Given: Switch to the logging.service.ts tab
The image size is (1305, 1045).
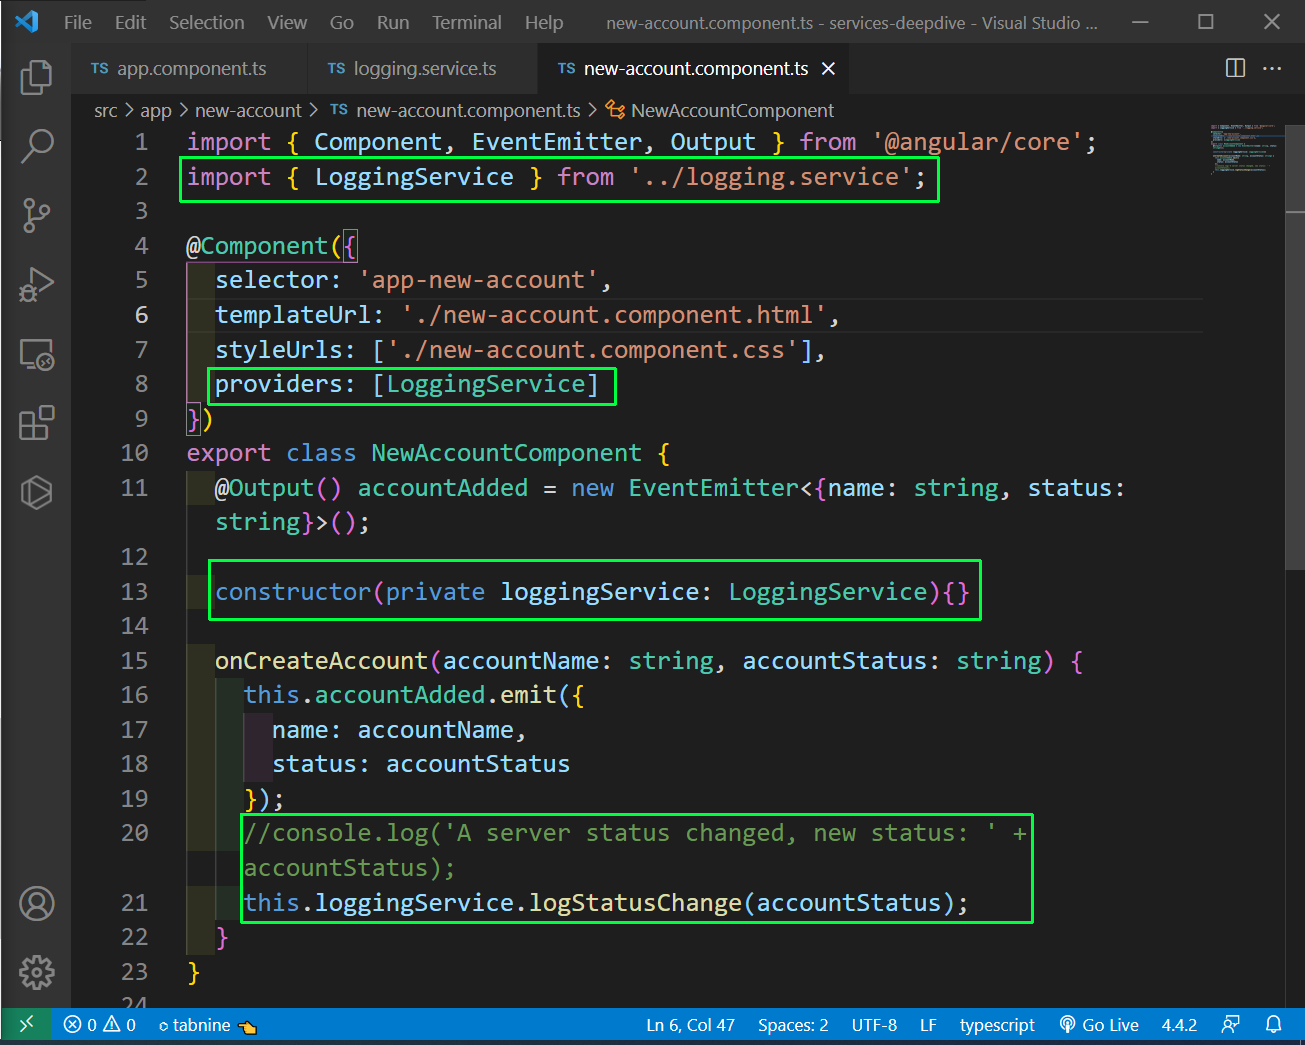Looking at the screenshot, I should pos(424,68).
